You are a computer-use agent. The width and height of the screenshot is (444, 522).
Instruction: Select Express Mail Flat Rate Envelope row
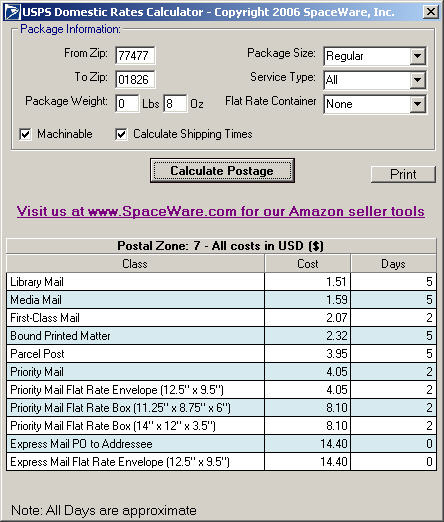(221, 462)
